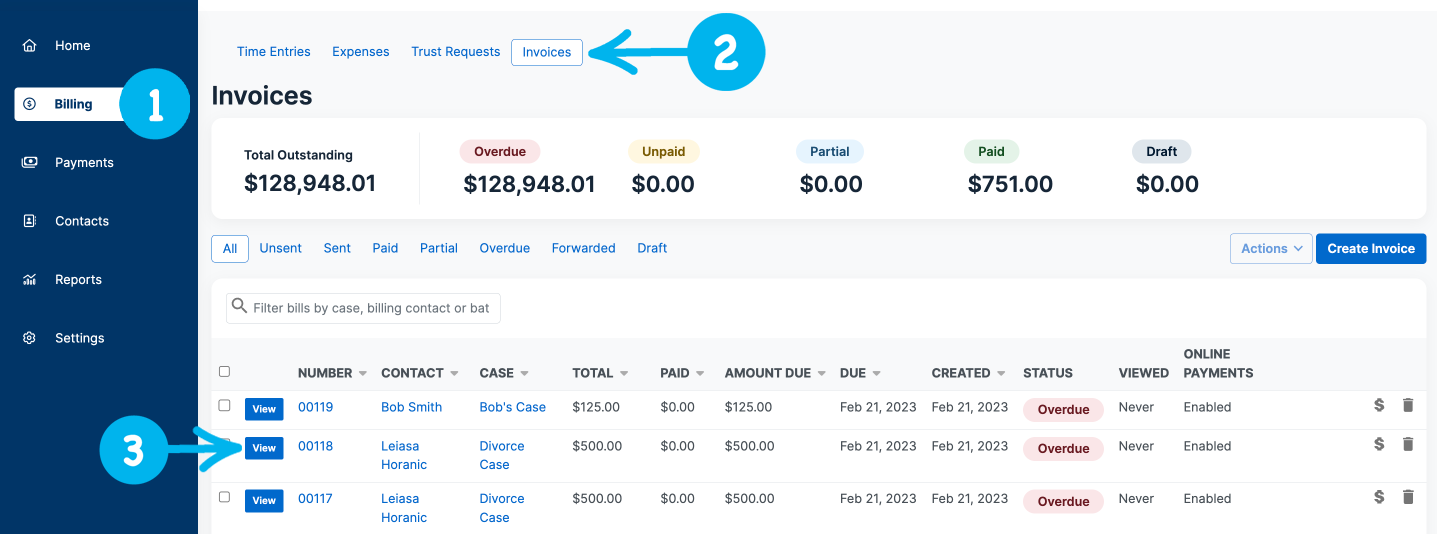The width and height of the screenshot is (1437, 534).
Task: Open Reports via its chart icon
Action: (x=30, y=280)
